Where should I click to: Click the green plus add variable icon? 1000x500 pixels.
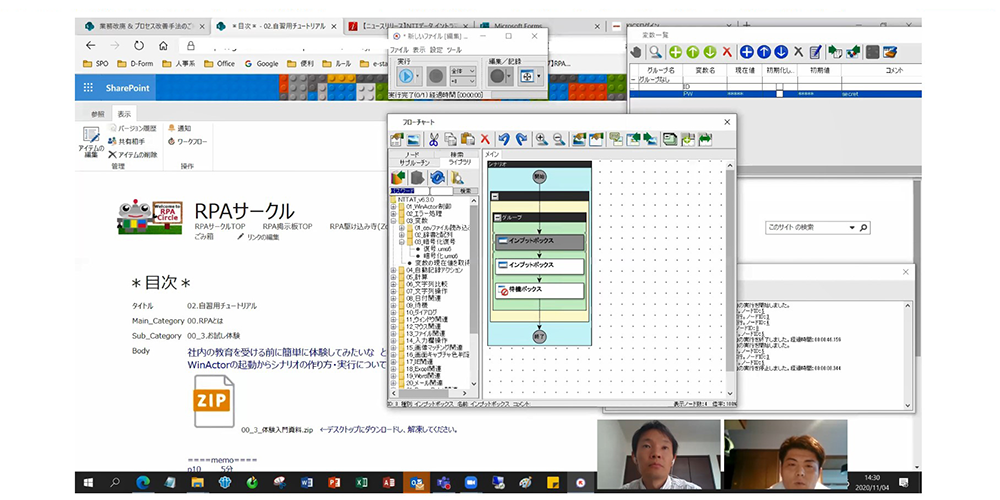click(676, 52)
